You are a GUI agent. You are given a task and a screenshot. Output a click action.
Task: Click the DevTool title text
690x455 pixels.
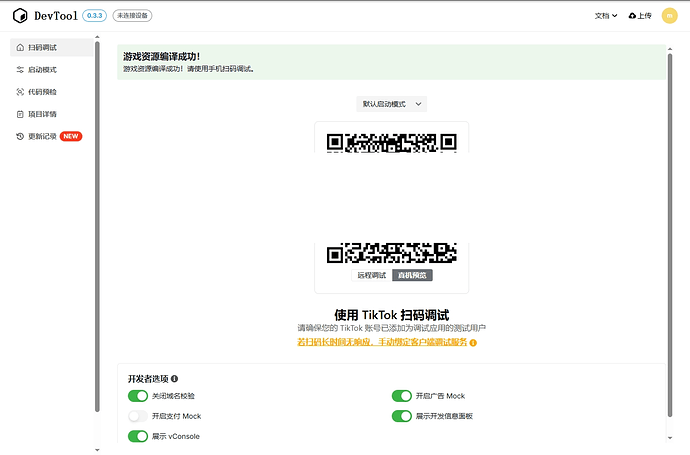tap(56, 16)
